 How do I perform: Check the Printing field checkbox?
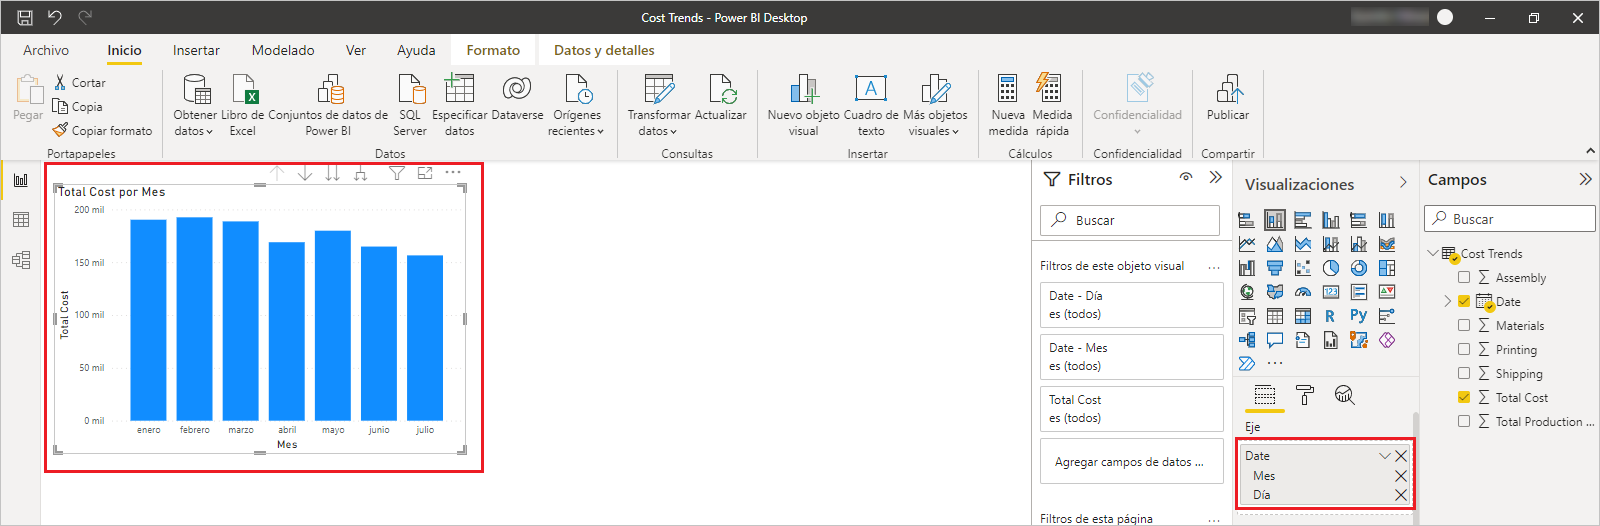pyautogui.click(x=1464, y=349)
